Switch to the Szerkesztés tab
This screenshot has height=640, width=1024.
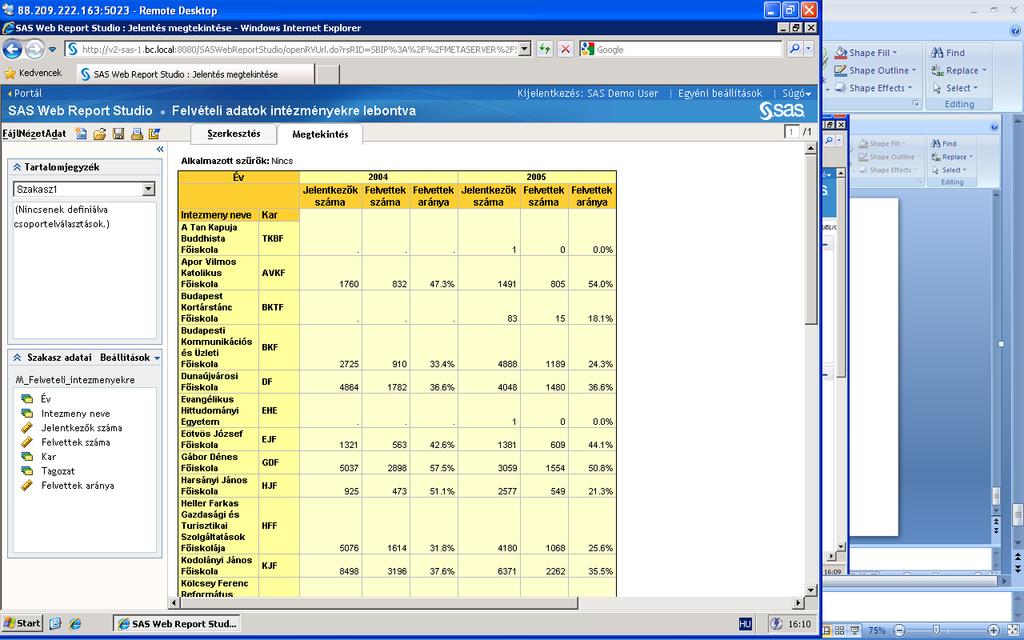pos(234,134)
